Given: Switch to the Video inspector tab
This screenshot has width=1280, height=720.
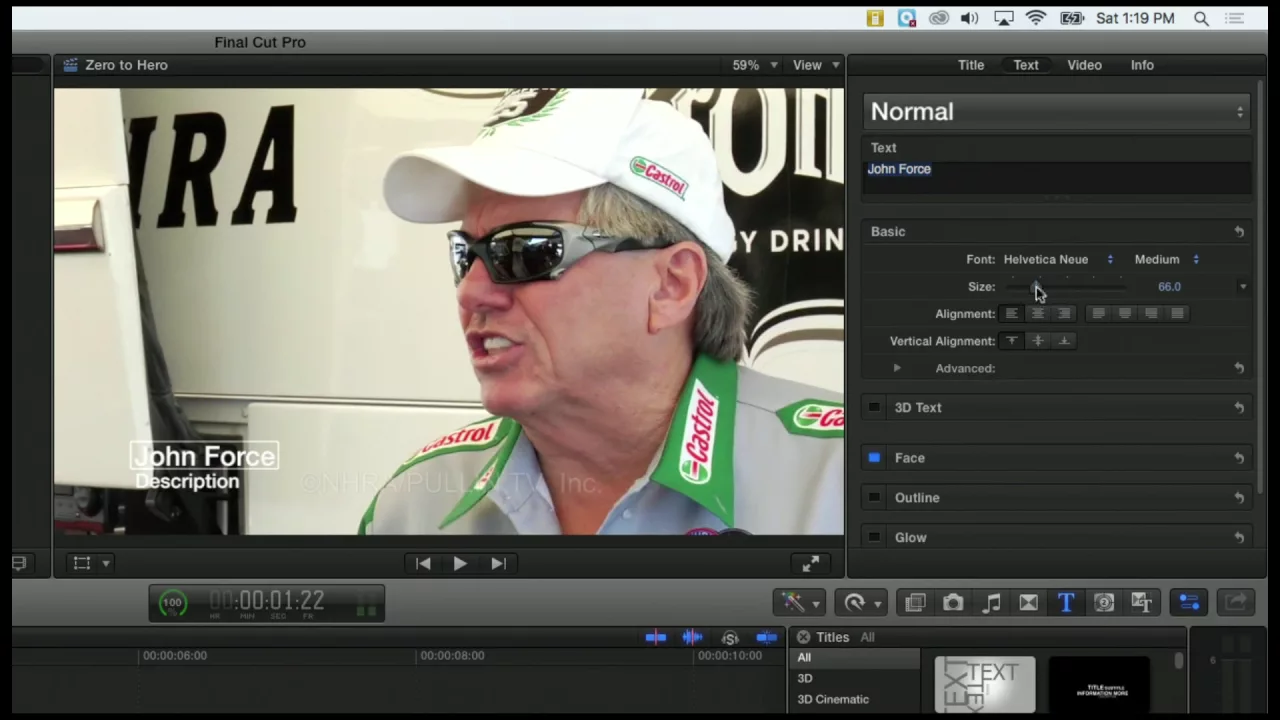Looking at the screenshot, I should 1084,65.
